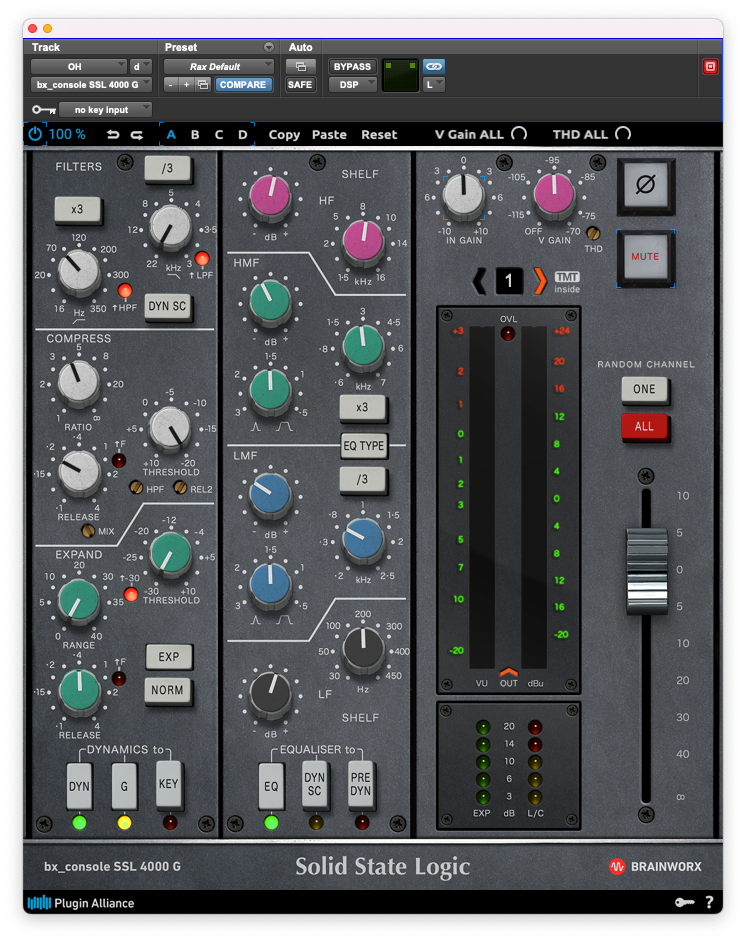Click the license key icon at bottom
Viewport: 746px width, 941px height.
click(x=685, y=902)
